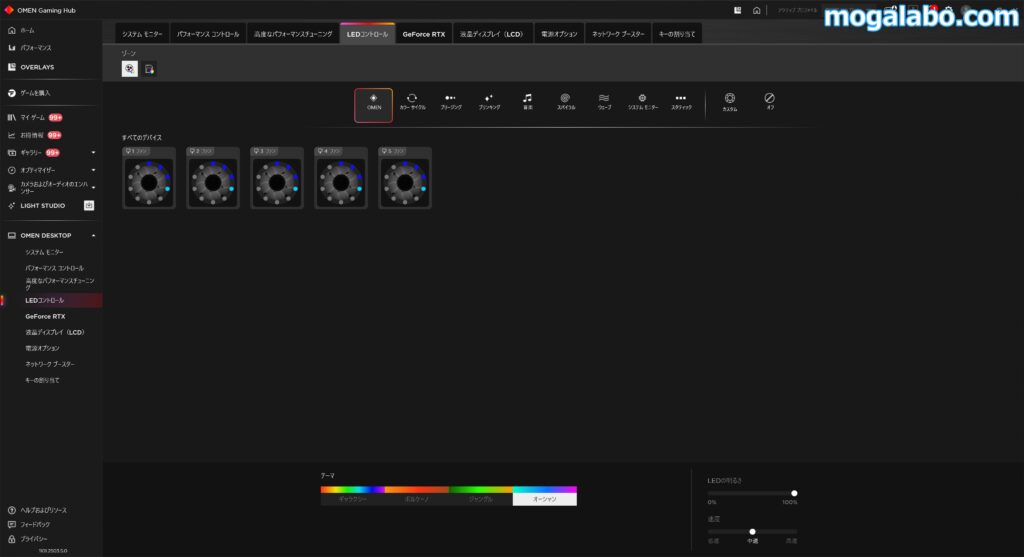Open the Custom (カスタム) lighting mode

729,102
